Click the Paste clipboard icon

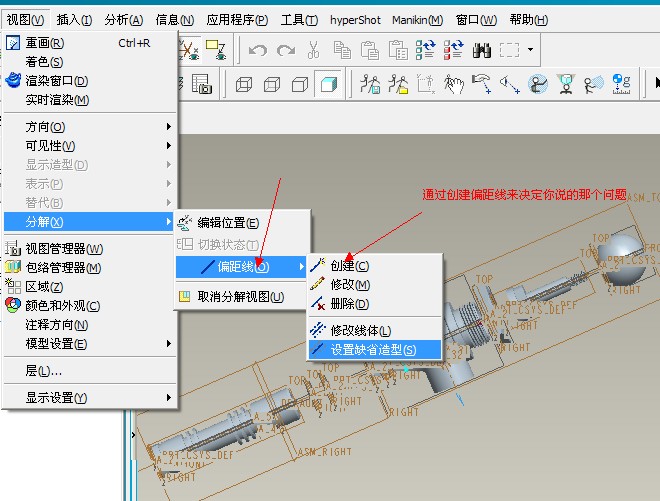click(370, 50)
